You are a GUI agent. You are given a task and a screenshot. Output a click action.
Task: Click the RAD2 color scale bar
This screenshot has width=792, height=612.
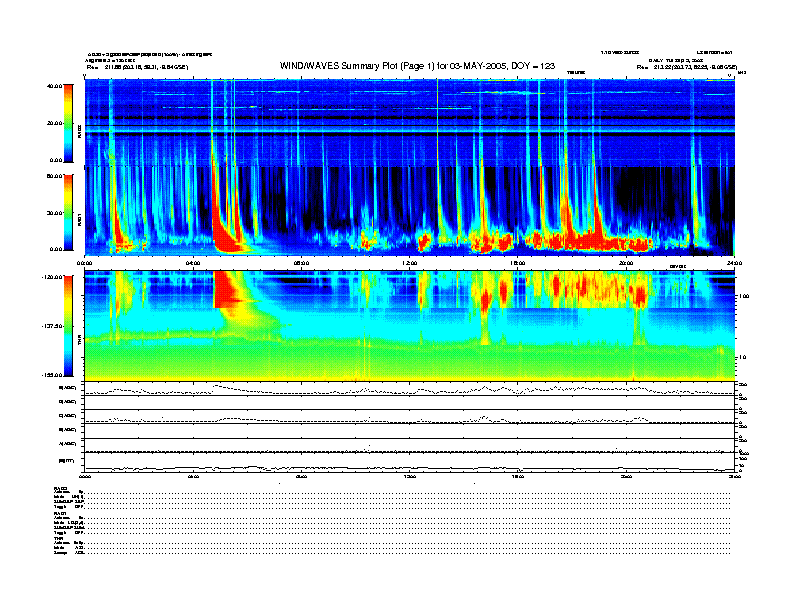pyautogui.click(x=68, y=123)
